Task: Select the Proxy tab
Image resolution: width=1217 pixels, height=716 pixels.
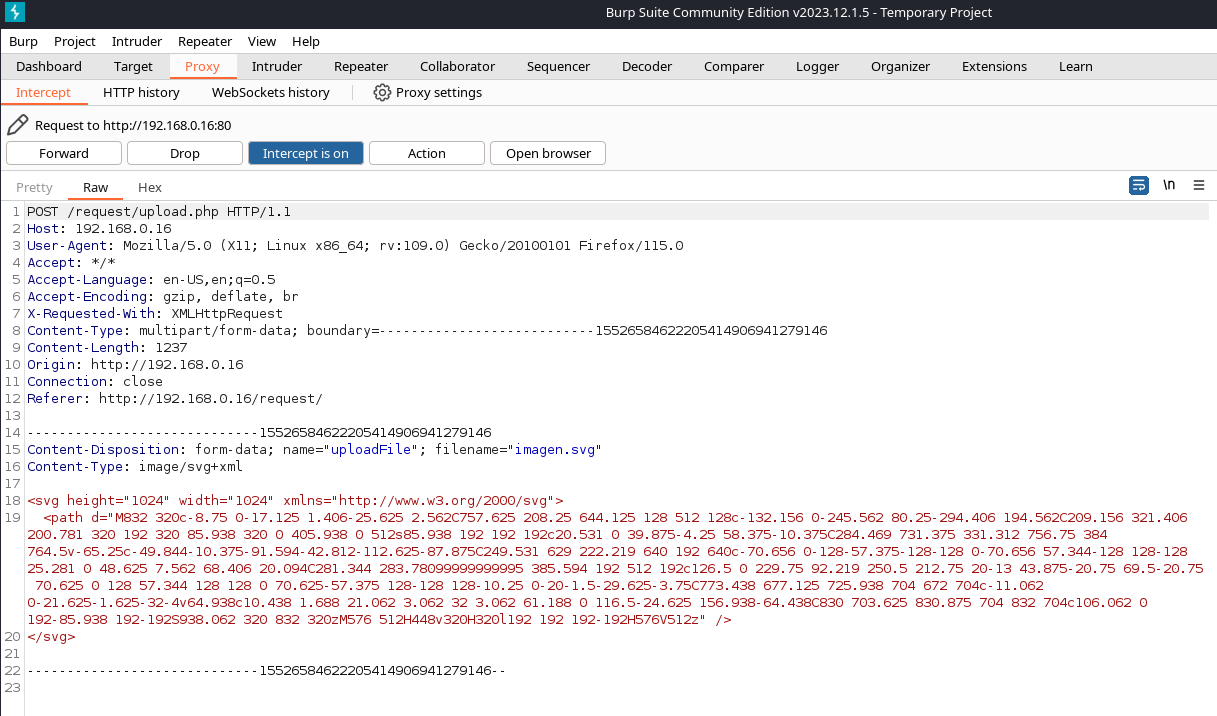Action: (202, 66)
